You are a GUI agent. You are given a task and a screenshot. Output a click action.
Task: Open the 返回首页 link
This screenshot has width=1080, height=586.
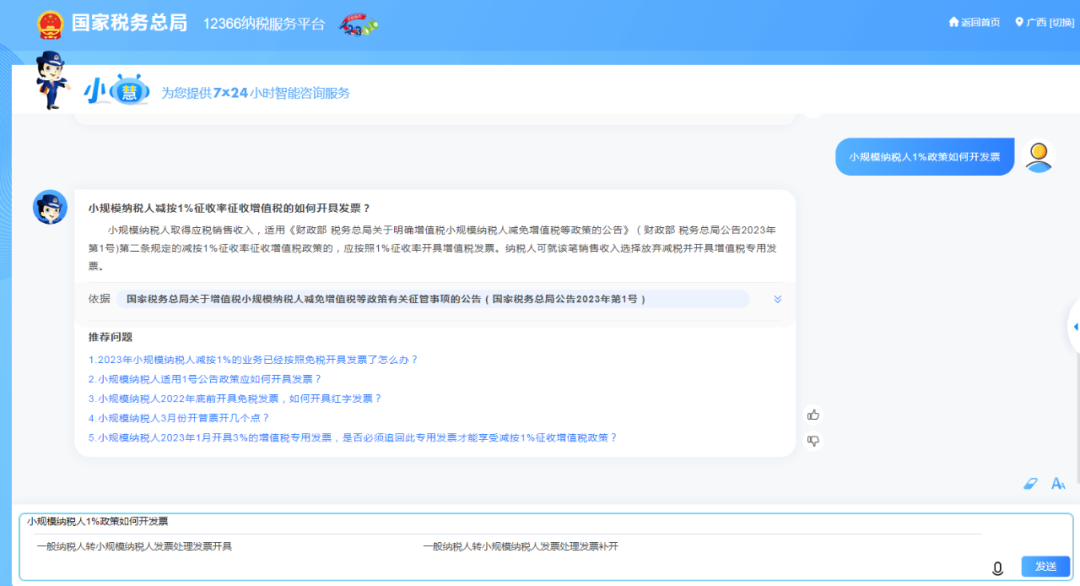click(x=980, y=23)
